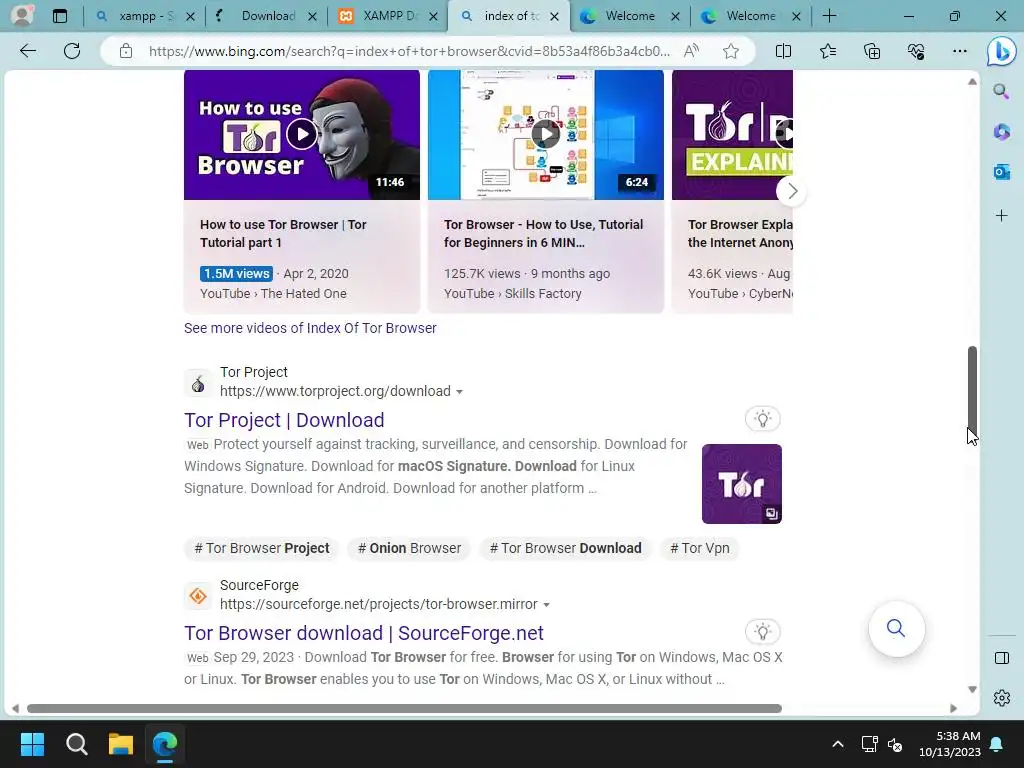Open Tor Explained video thumbnail

(732, 135)
